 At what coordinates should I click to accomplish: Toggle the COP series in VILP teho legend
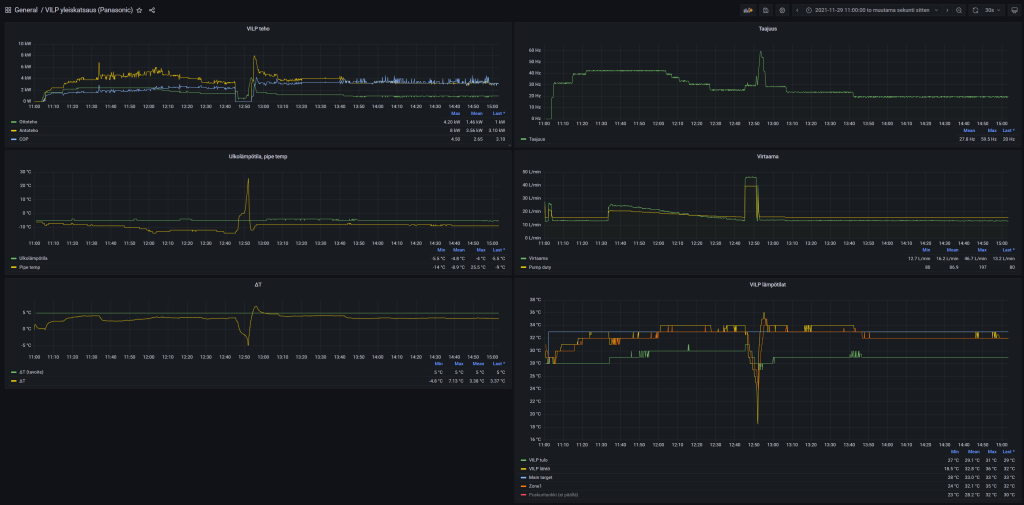pyautogui.click(x=23, y=139)
